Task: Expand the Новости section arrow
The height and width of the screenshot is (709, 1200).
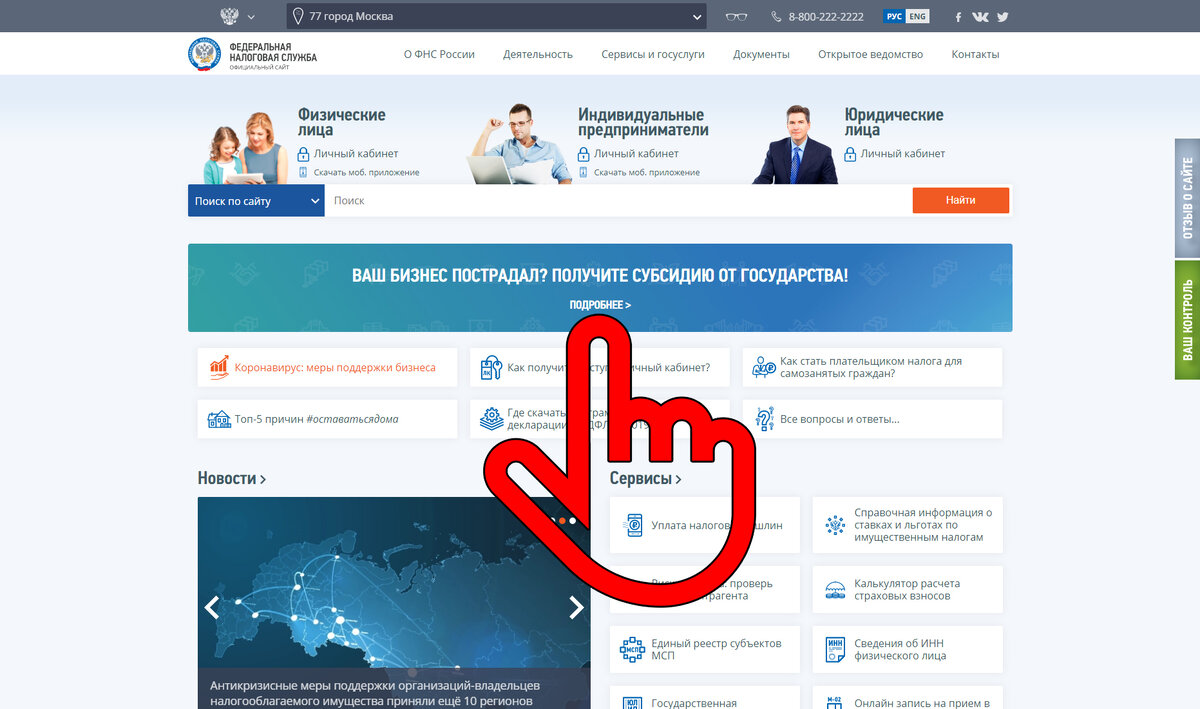Action: (263, 480)
